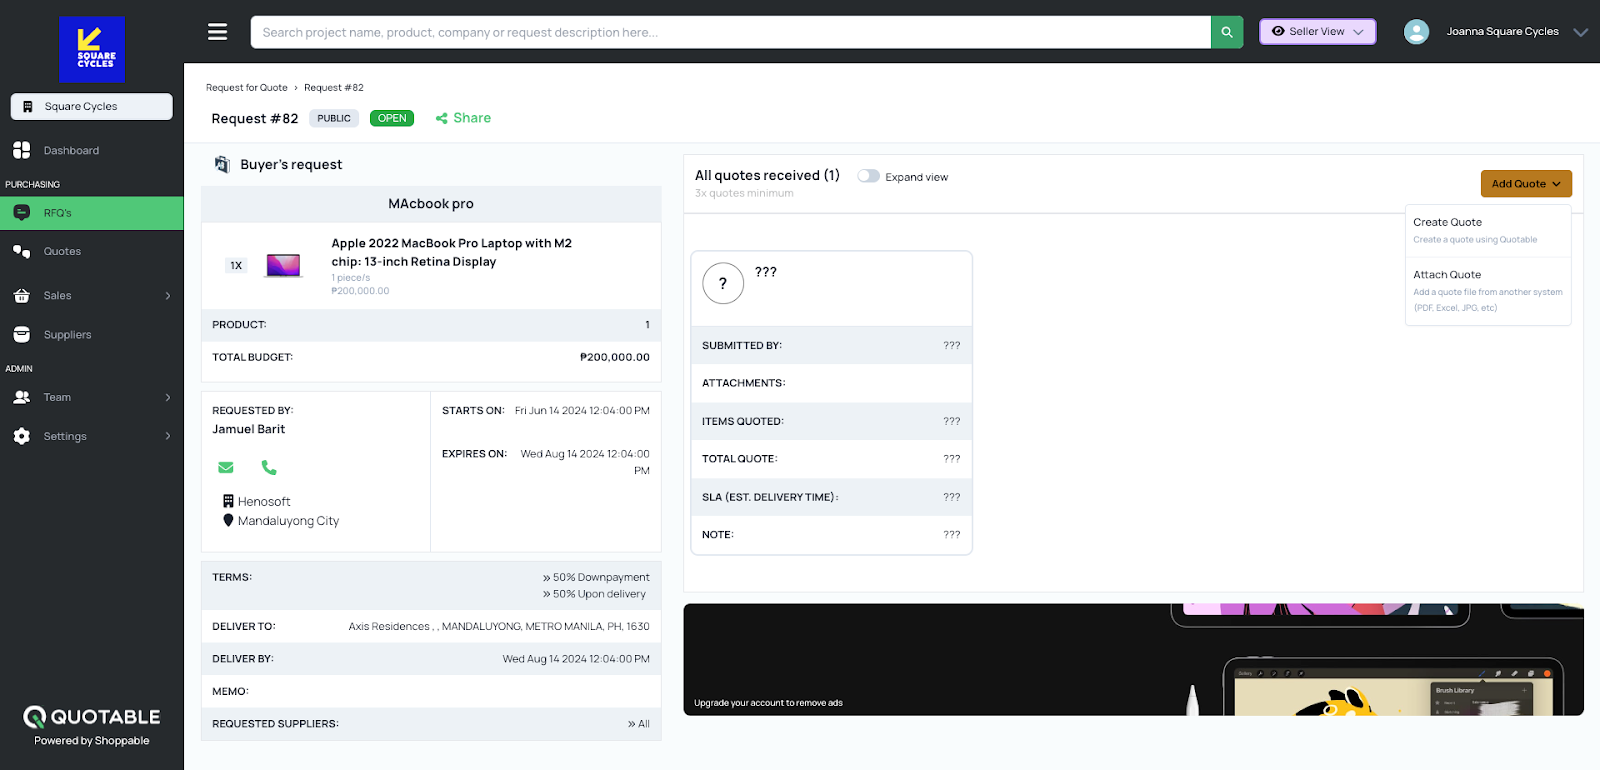Click the OPEN status badge
1600x770 pixels.
(392, 118)
